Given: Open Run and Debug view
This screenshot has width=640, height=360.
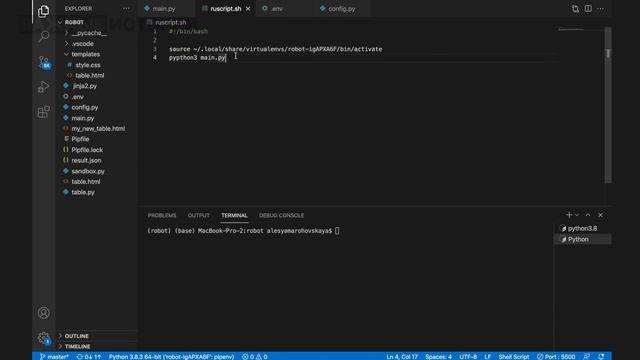Looking at the screenshot, I should (44, 87).
